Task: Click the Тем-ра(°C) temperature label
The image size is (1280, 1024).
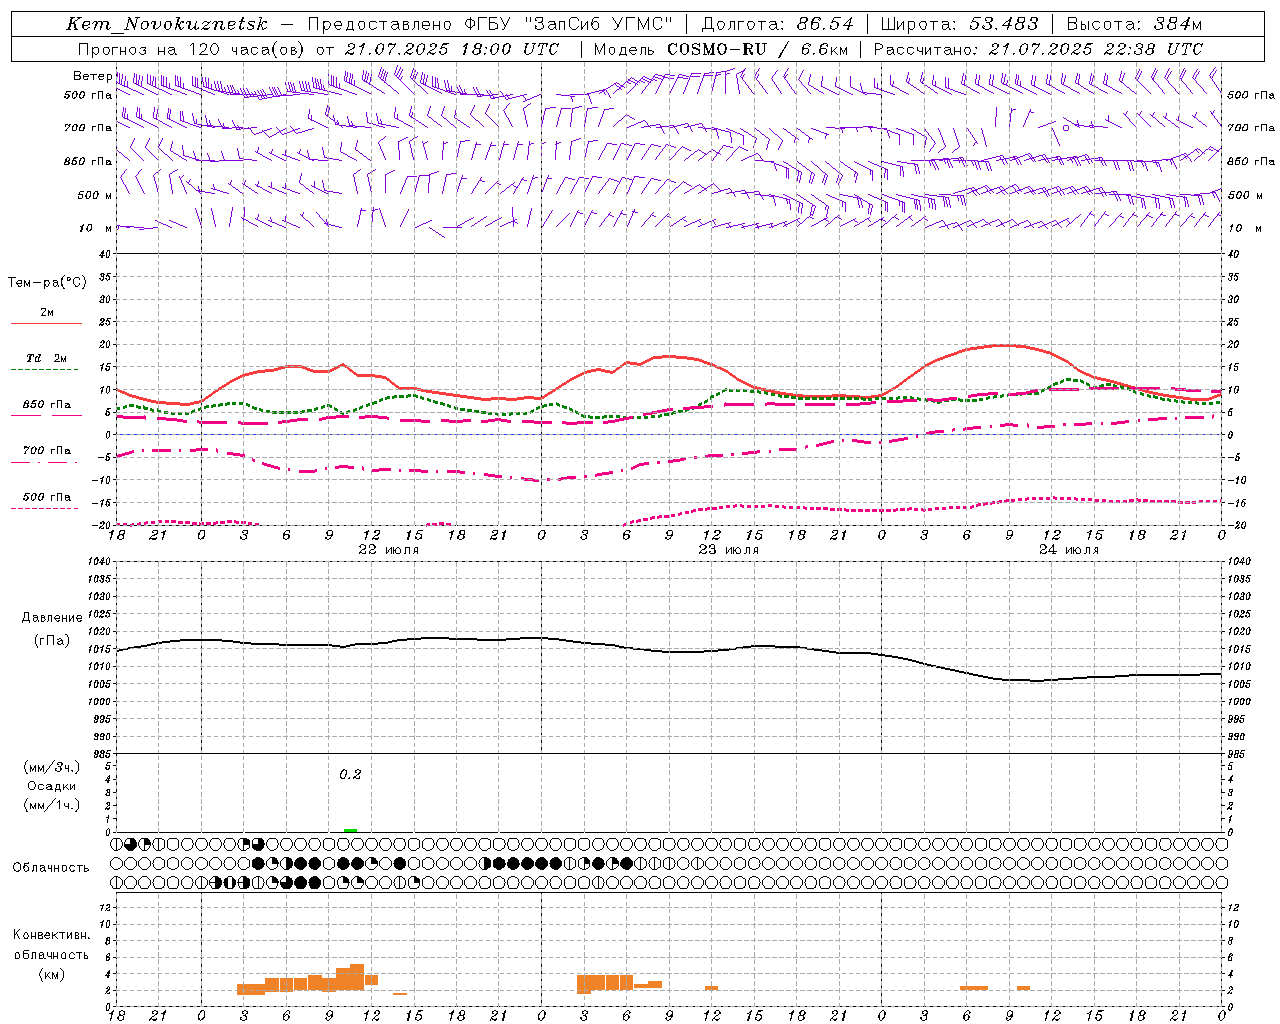Action: (47, 283)
